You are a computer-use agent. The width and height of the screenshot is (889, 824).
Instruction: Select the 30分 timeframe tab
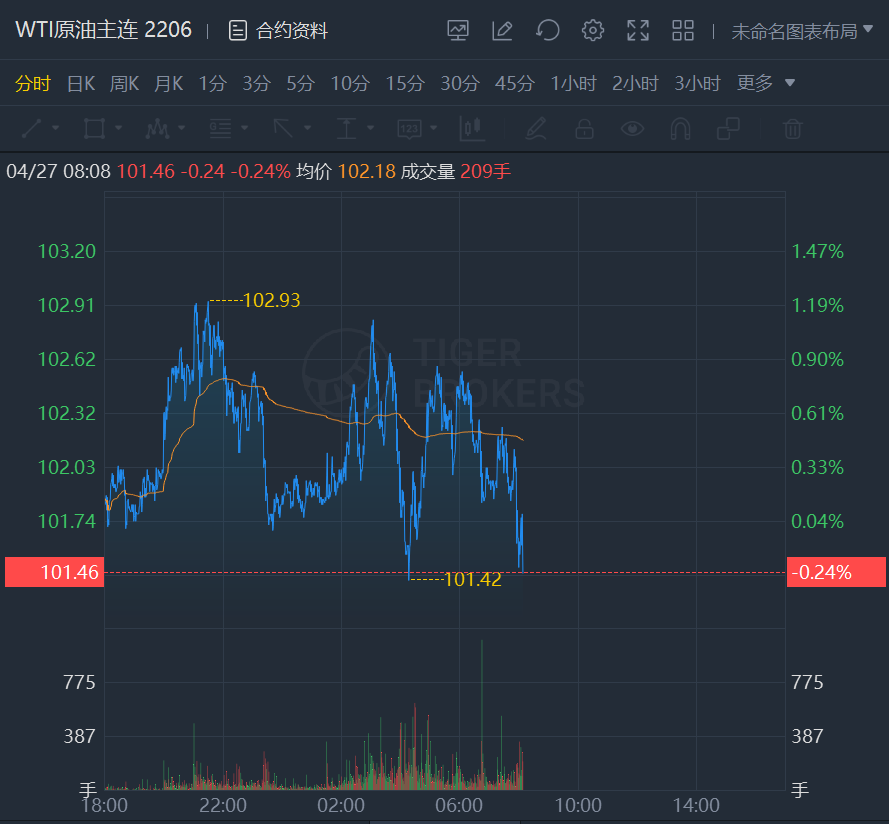tap(460, 83)
